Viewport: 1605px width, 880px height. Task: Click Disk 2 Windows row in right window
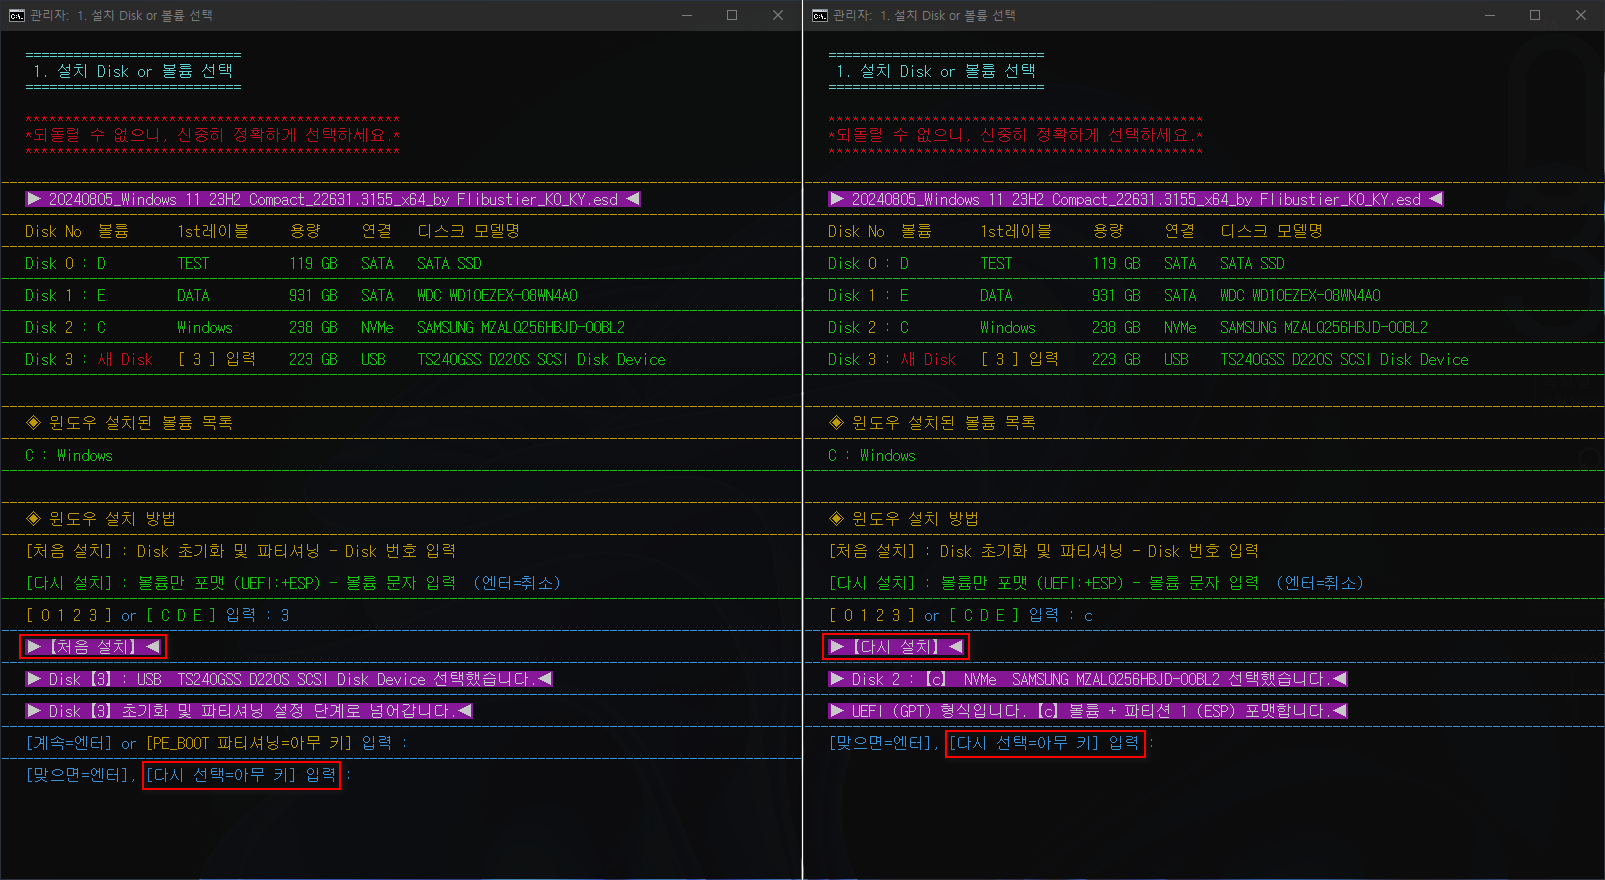pyautogui.click(x=1128, y=327)
